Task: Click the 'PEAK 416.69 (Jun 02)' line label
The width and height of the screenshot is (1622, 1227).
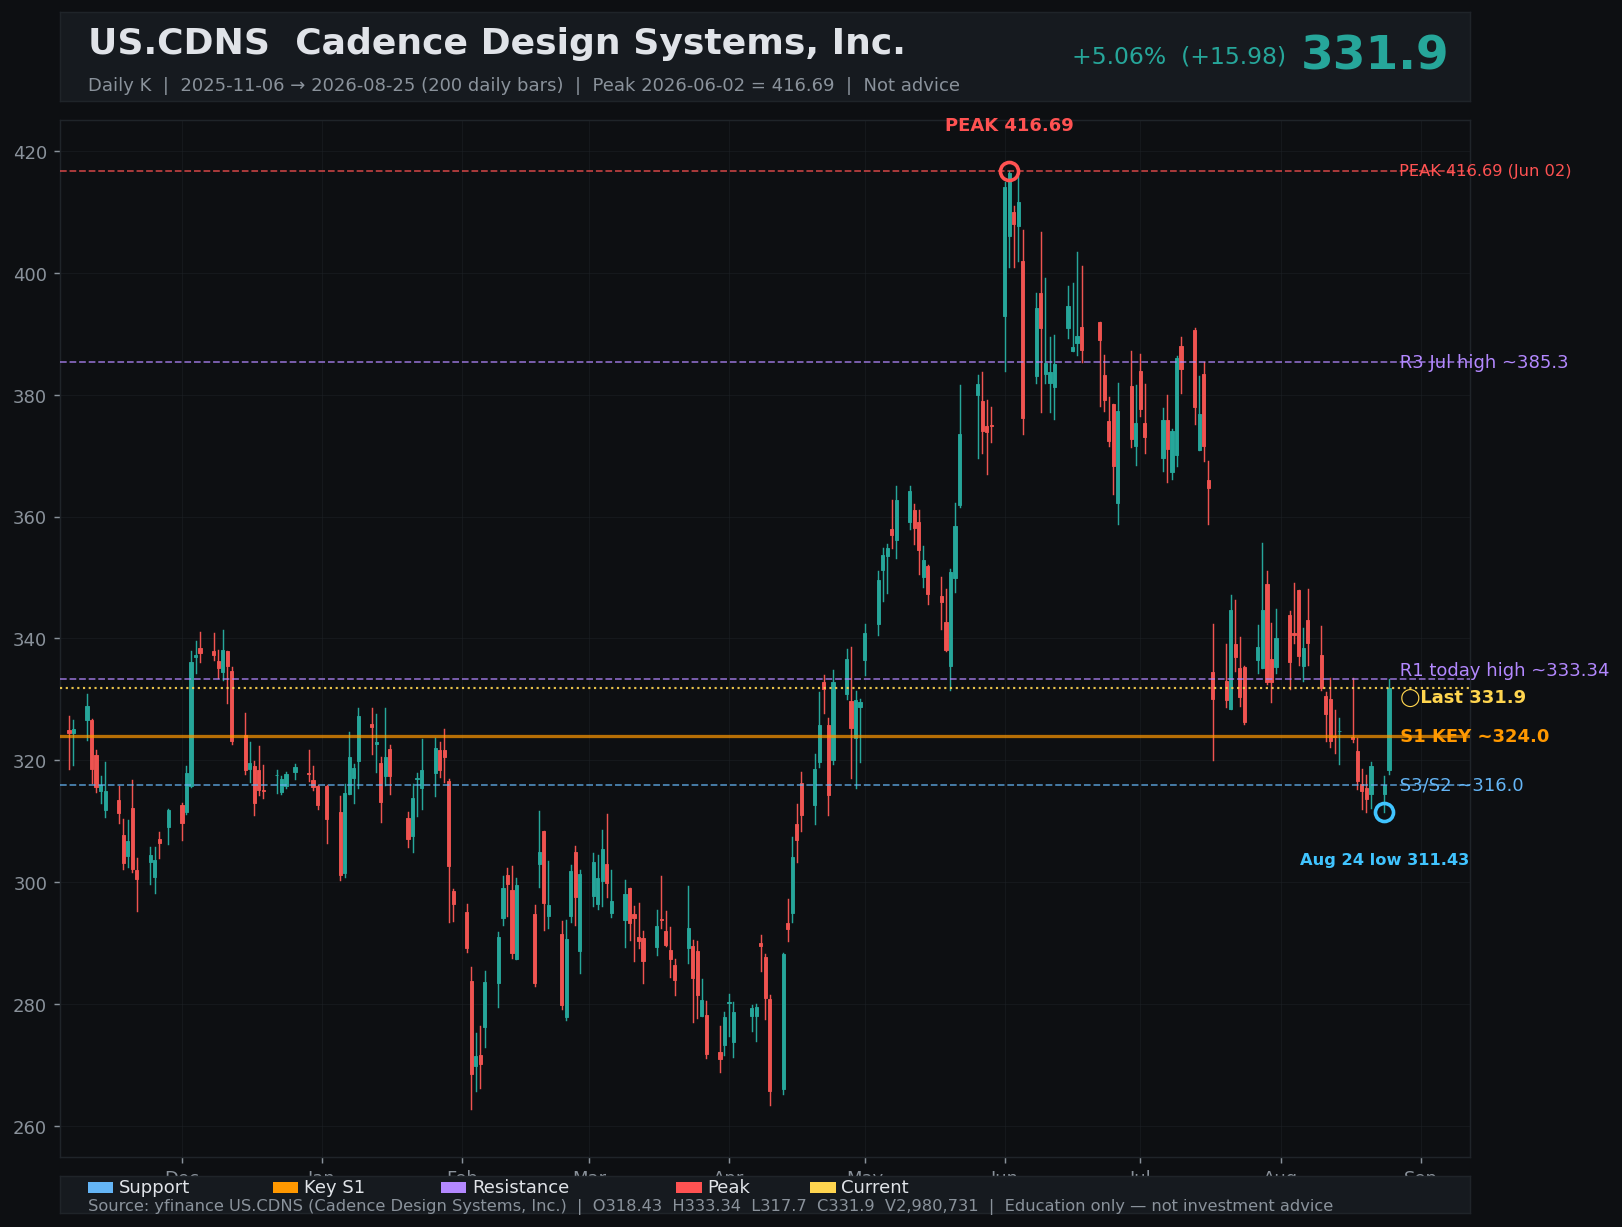Action: (x=1485, y=171)
